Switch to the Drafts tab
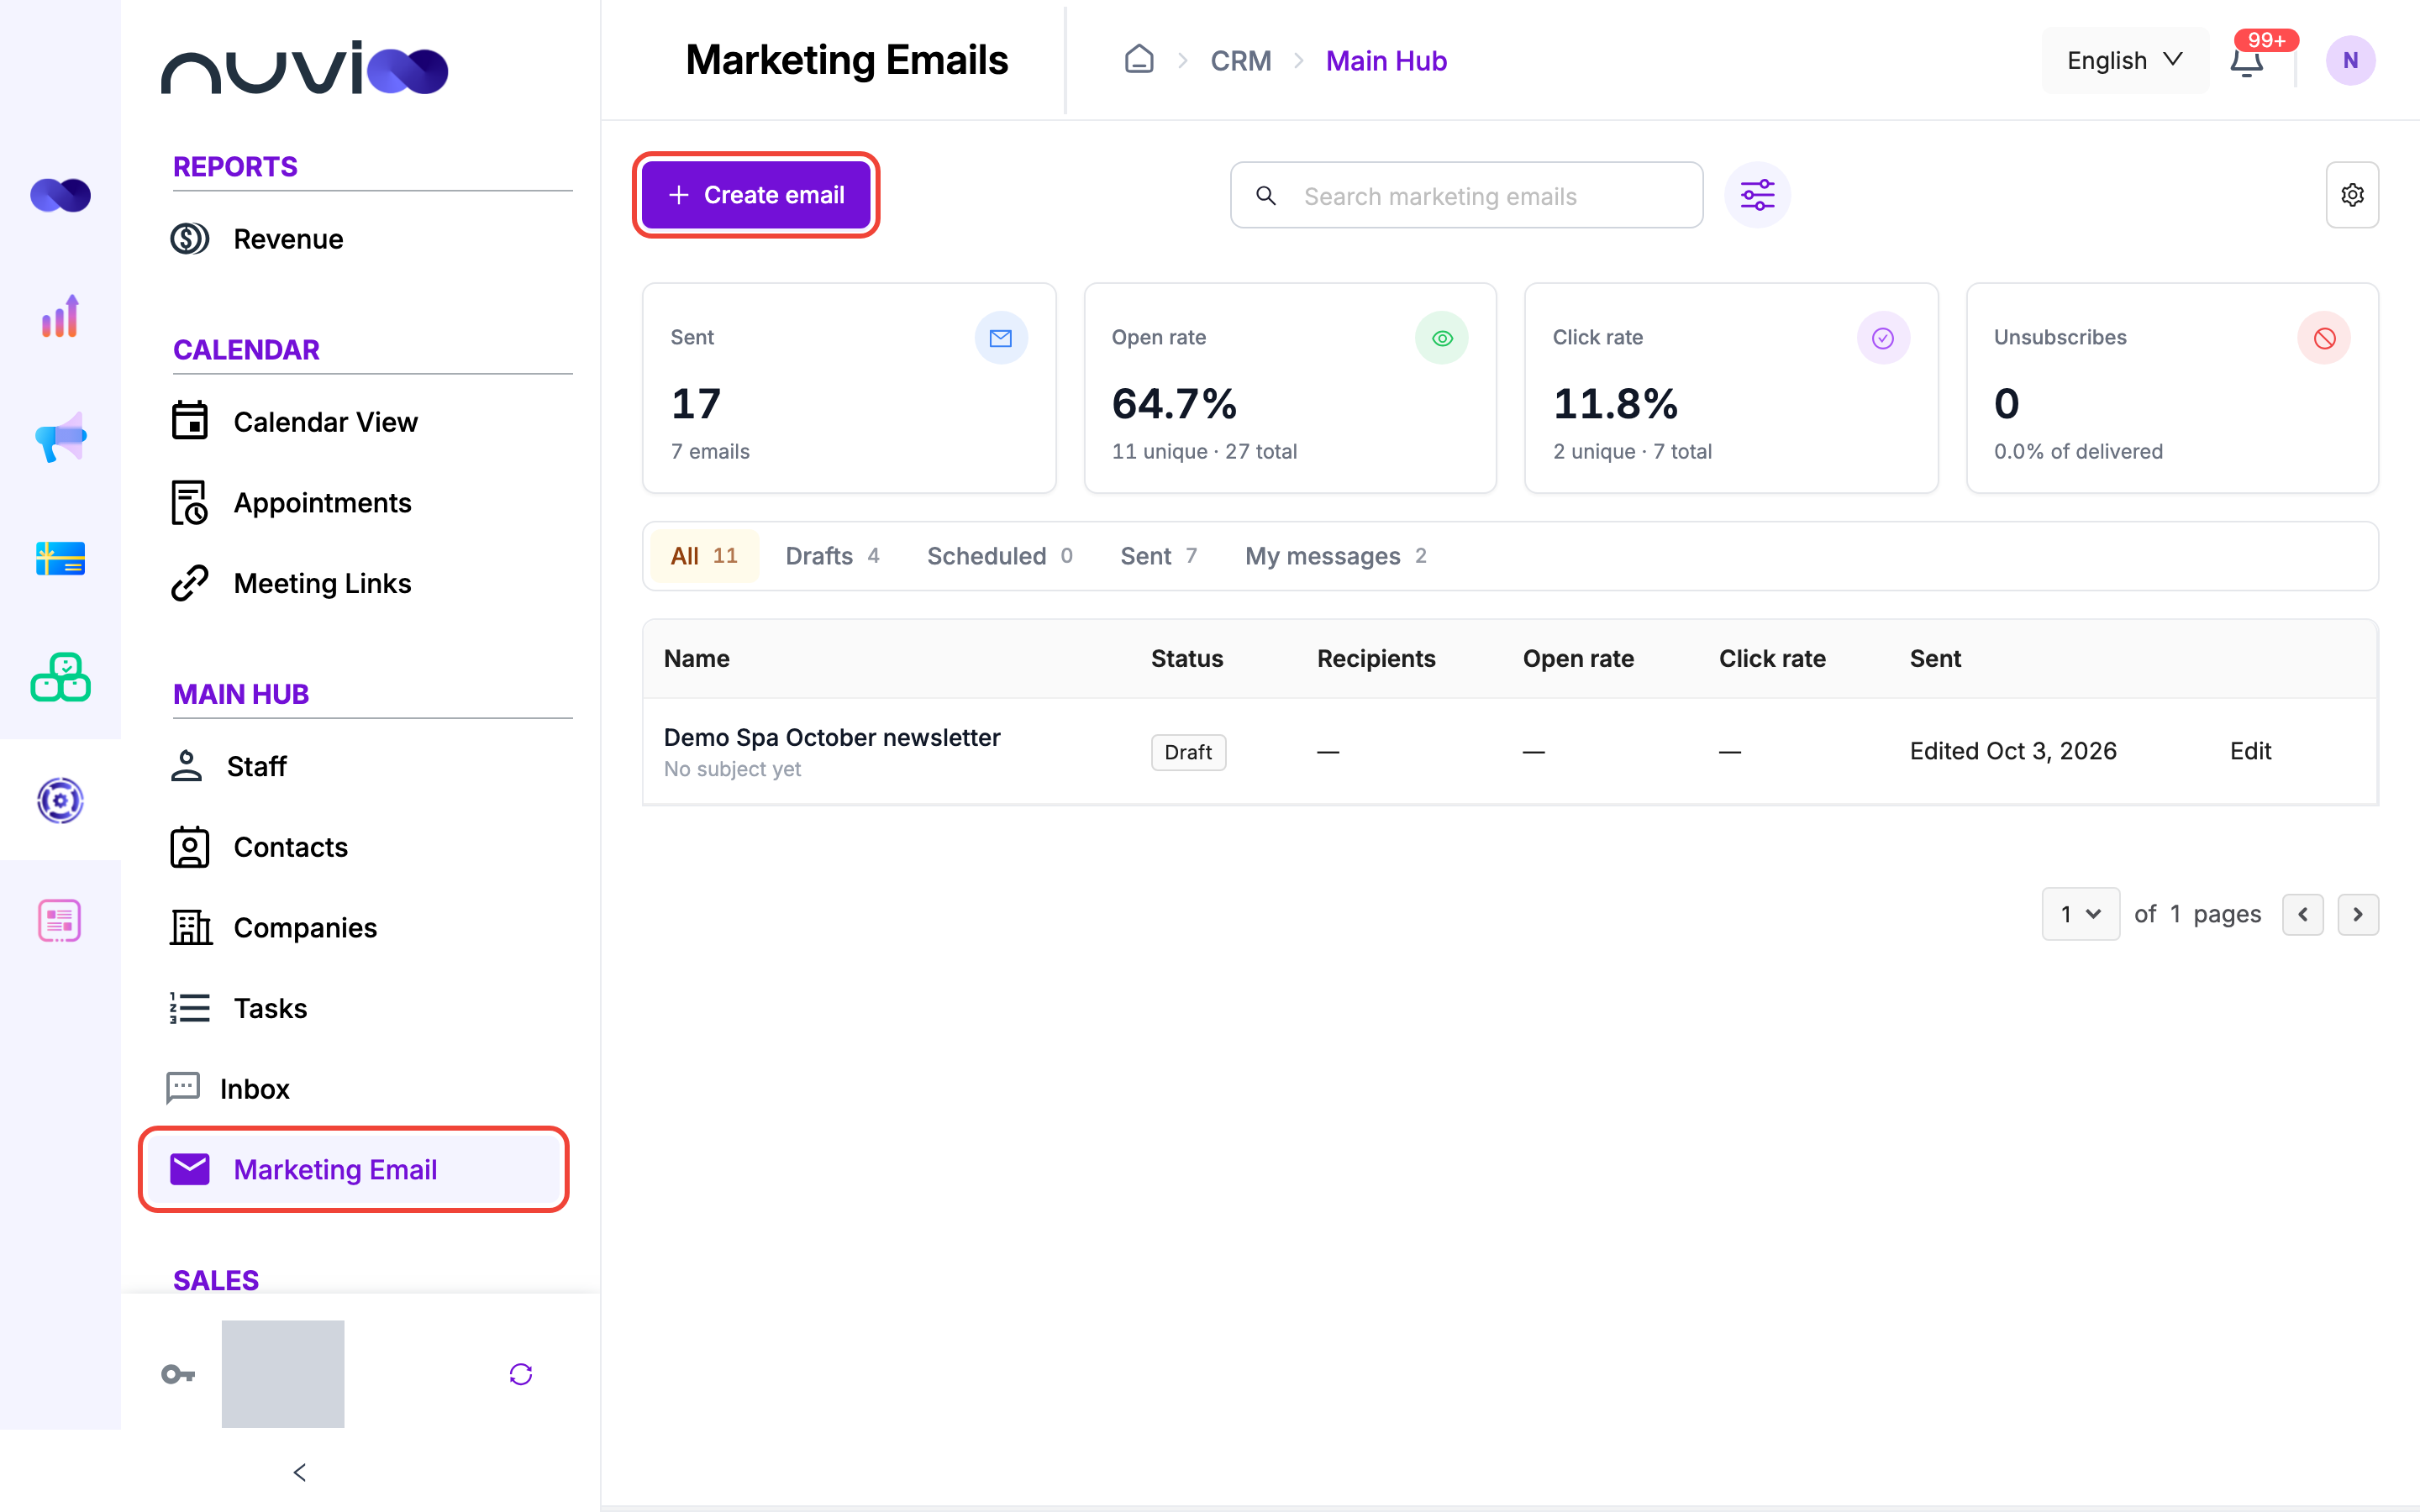 pyautogui.click(x=832, y=556)
